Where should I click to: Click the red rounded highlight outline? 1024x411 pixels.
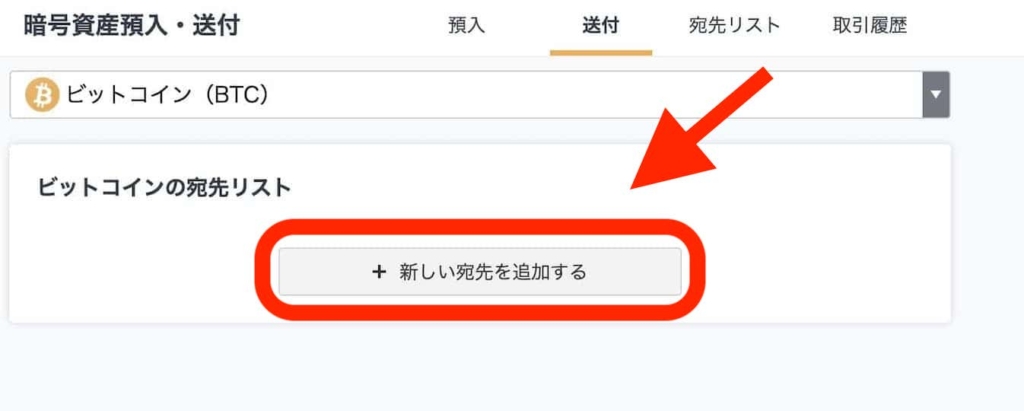(x=480, y=270)
